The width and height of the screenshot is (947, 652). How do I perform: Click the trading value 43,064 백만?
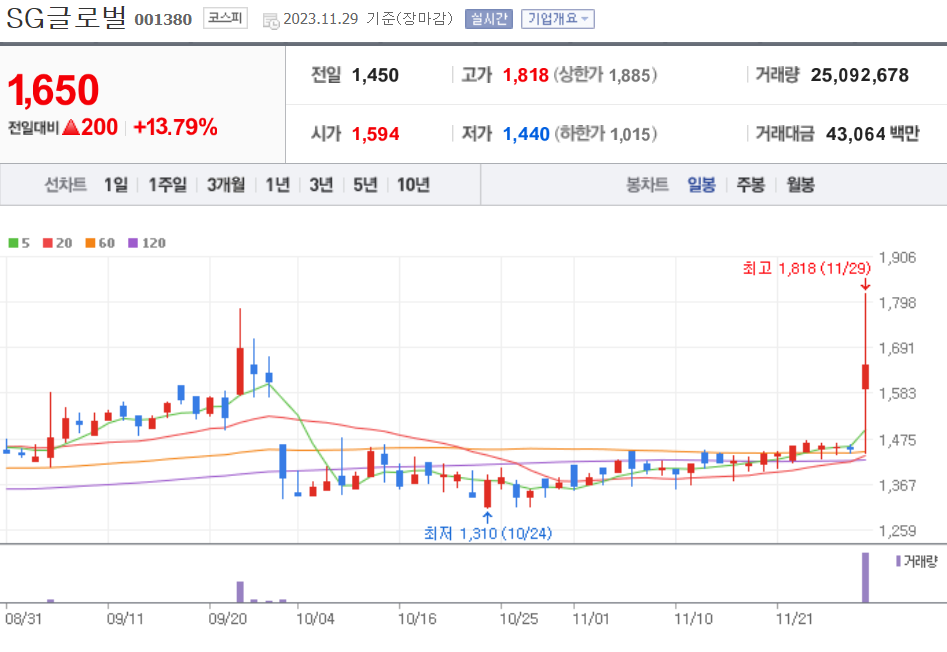click(873, 134)
